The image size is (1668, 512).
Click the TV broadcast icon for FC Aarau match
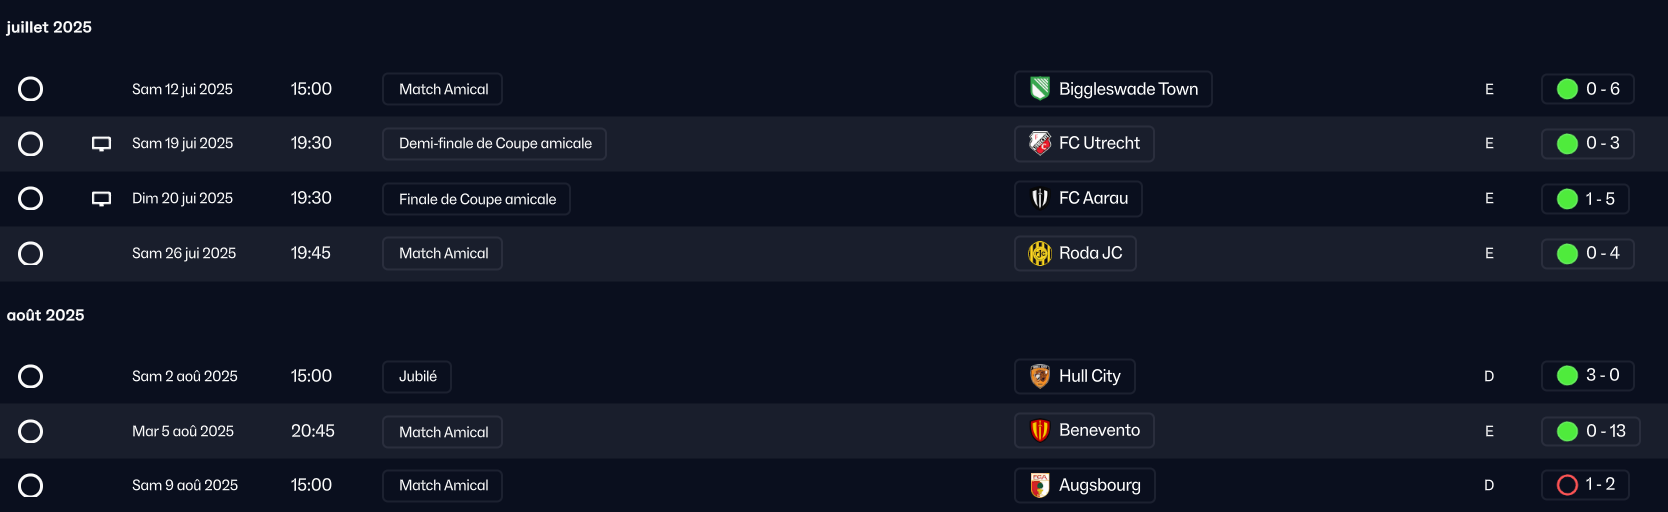[x=101, y=199]
